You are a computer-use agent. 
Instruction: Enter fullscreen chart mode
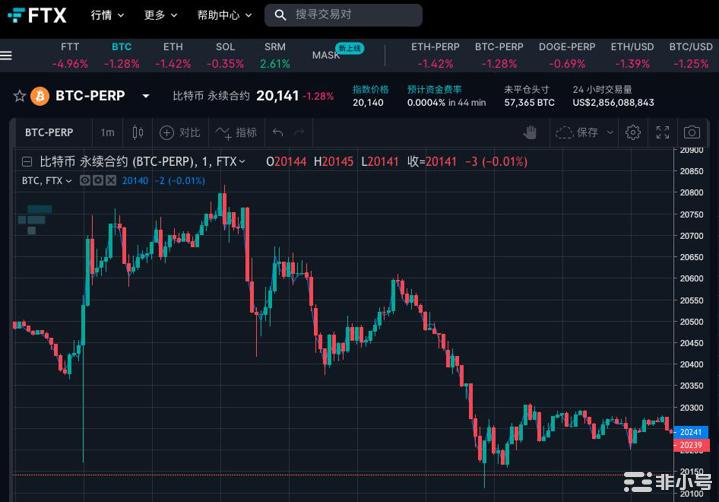coord(663,132)
